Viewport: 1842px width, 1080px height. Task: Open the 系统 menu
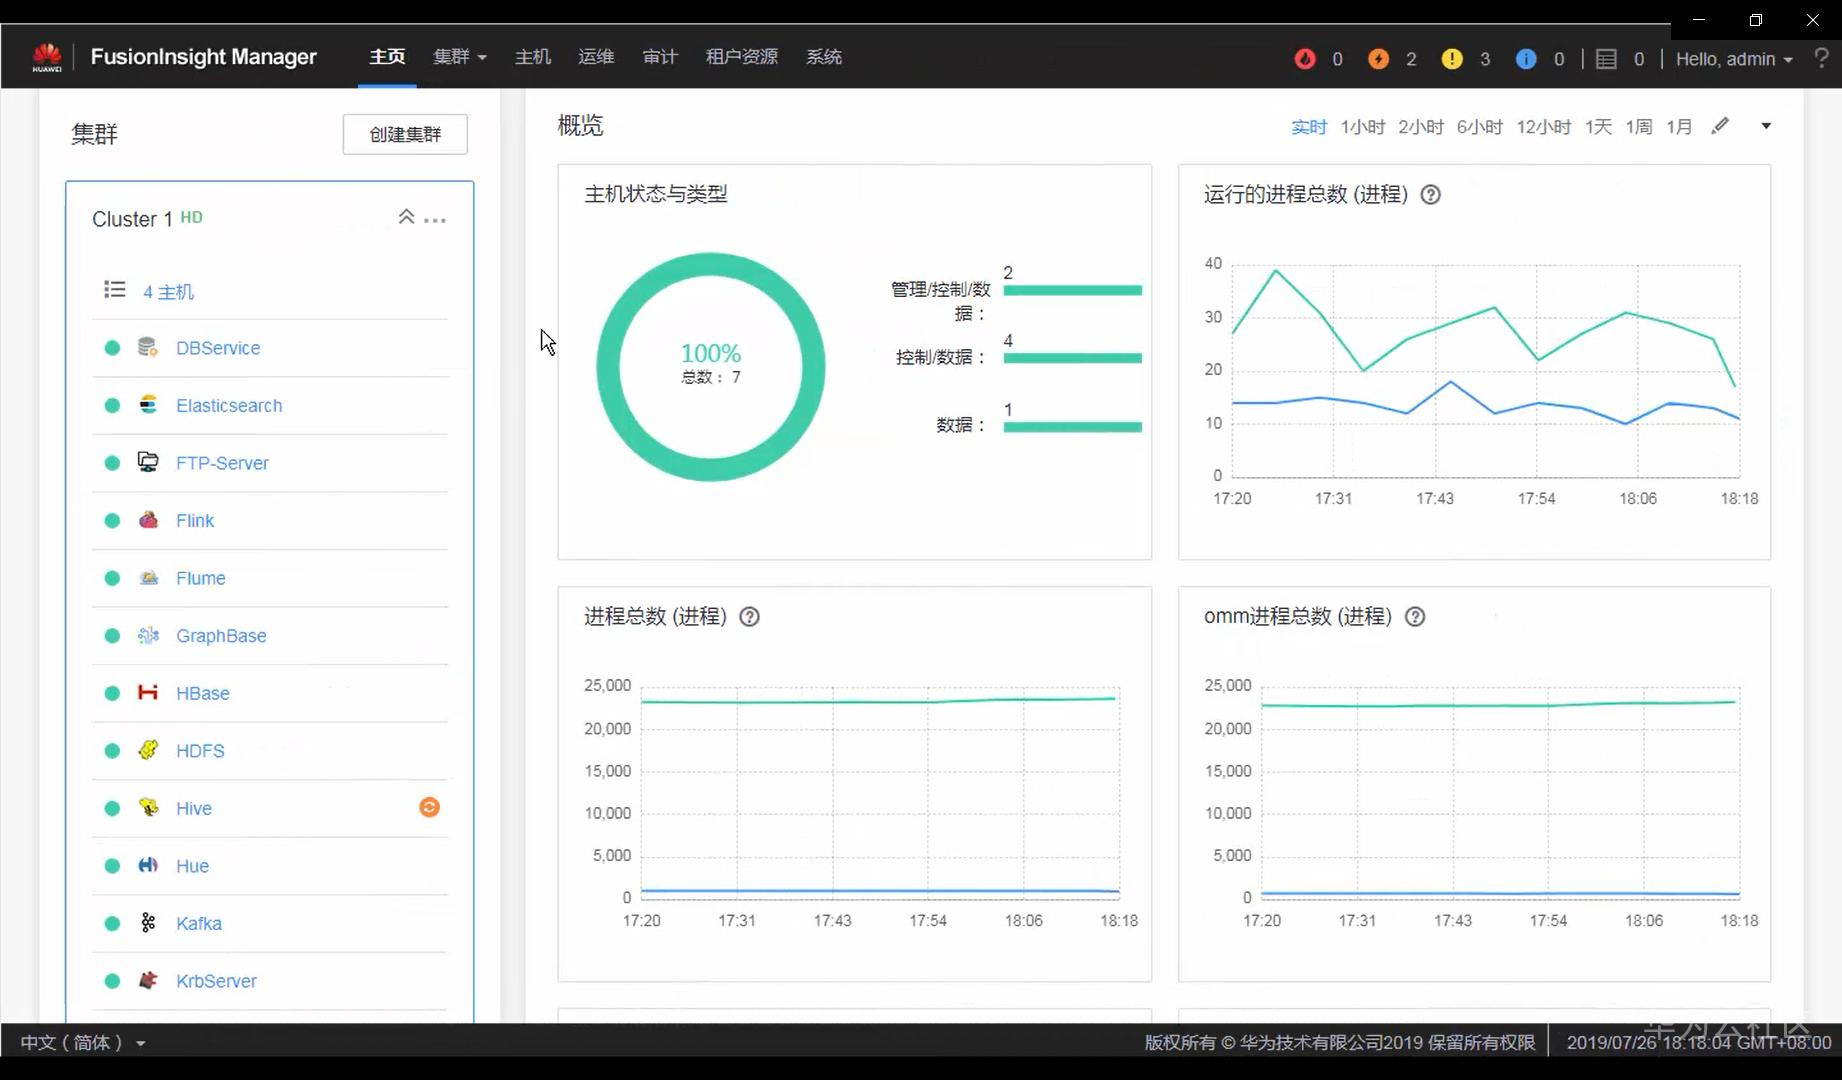click(824, 57)
